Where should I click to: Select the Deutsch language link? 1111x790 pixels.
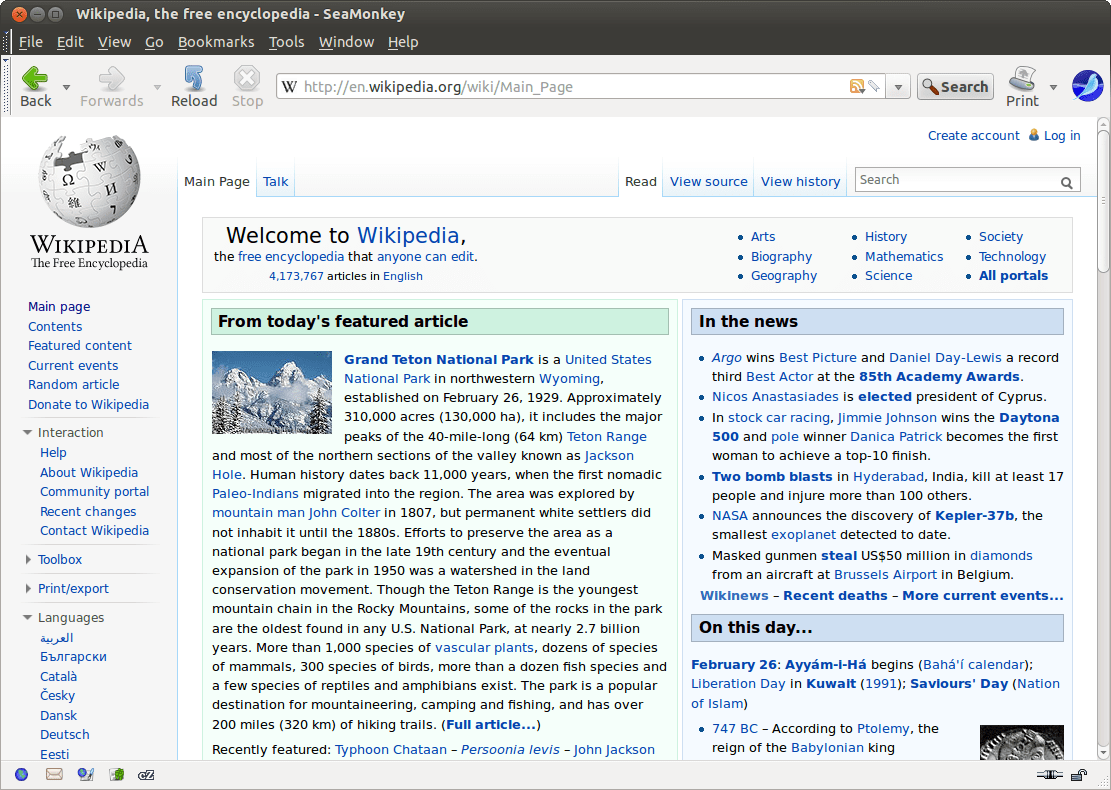64,735
